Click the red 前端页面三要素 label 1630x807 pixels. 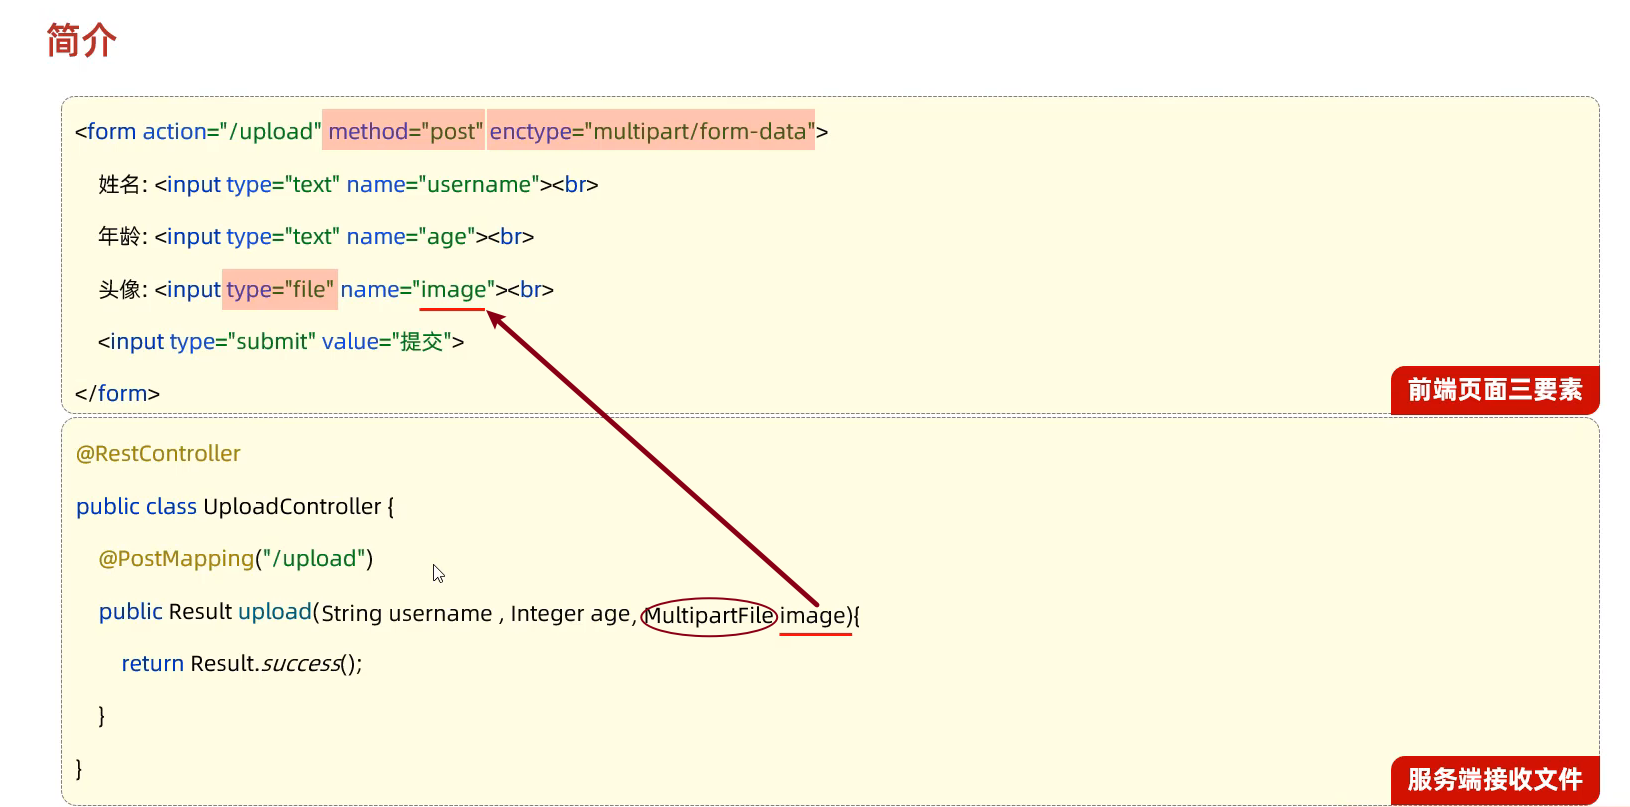1494,390
